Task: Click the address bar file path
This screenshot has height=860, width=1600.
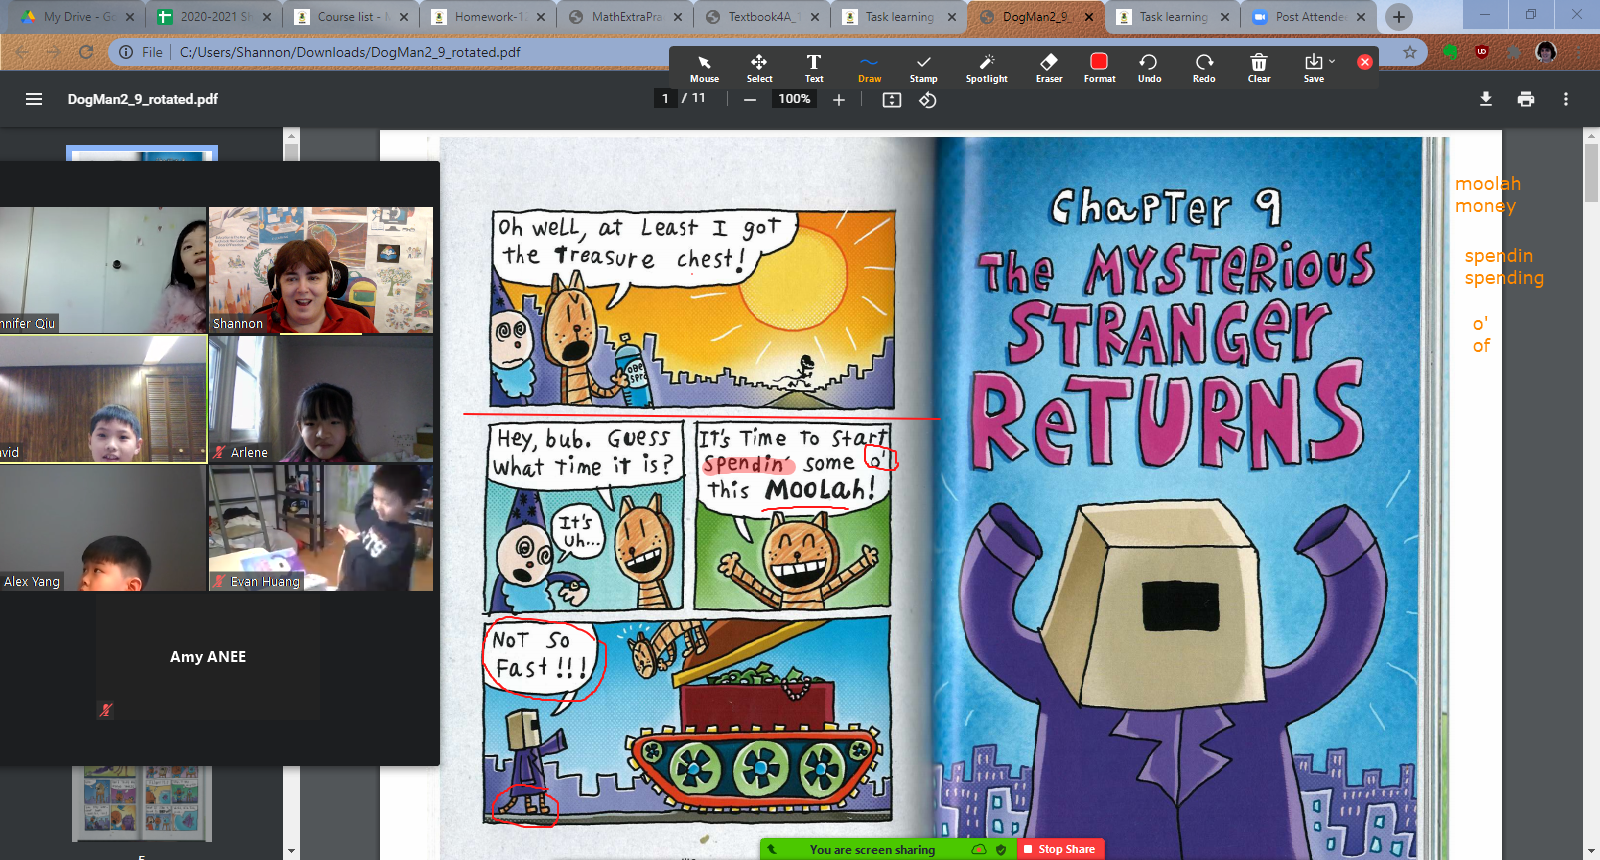Action: (x=350, y=52)
